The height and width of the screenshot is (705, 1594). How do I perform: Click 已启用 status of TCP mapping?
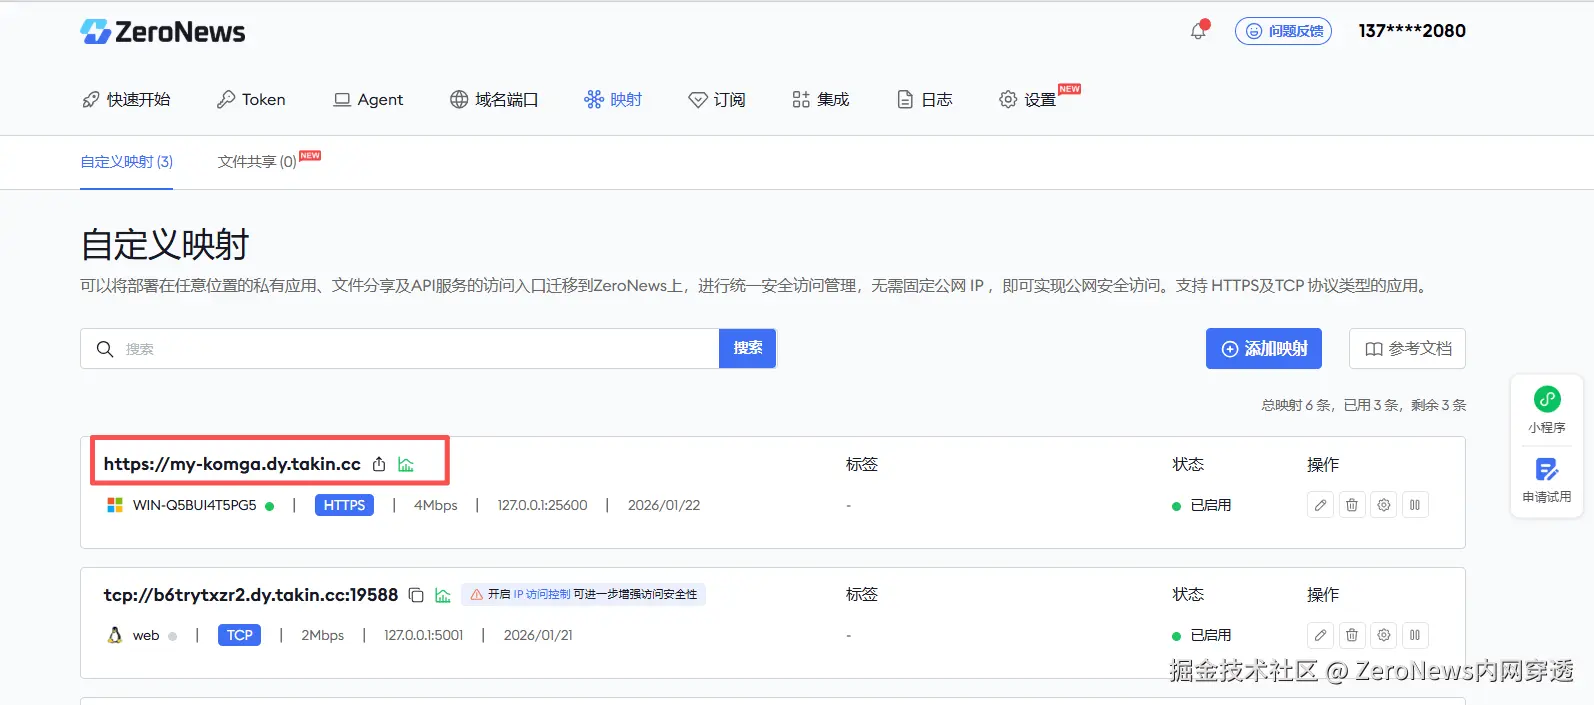coord(1202,635)
